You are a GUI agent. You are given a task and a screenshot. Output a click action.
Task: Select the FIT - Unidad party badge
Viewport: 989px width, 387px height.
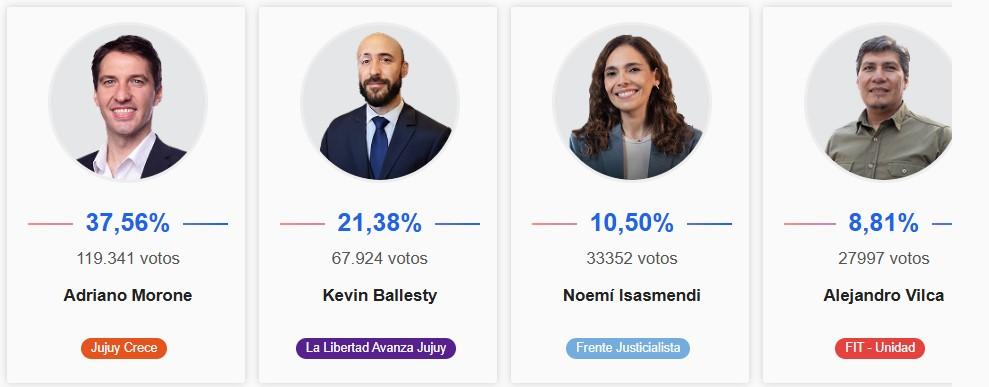click(882, 348)
